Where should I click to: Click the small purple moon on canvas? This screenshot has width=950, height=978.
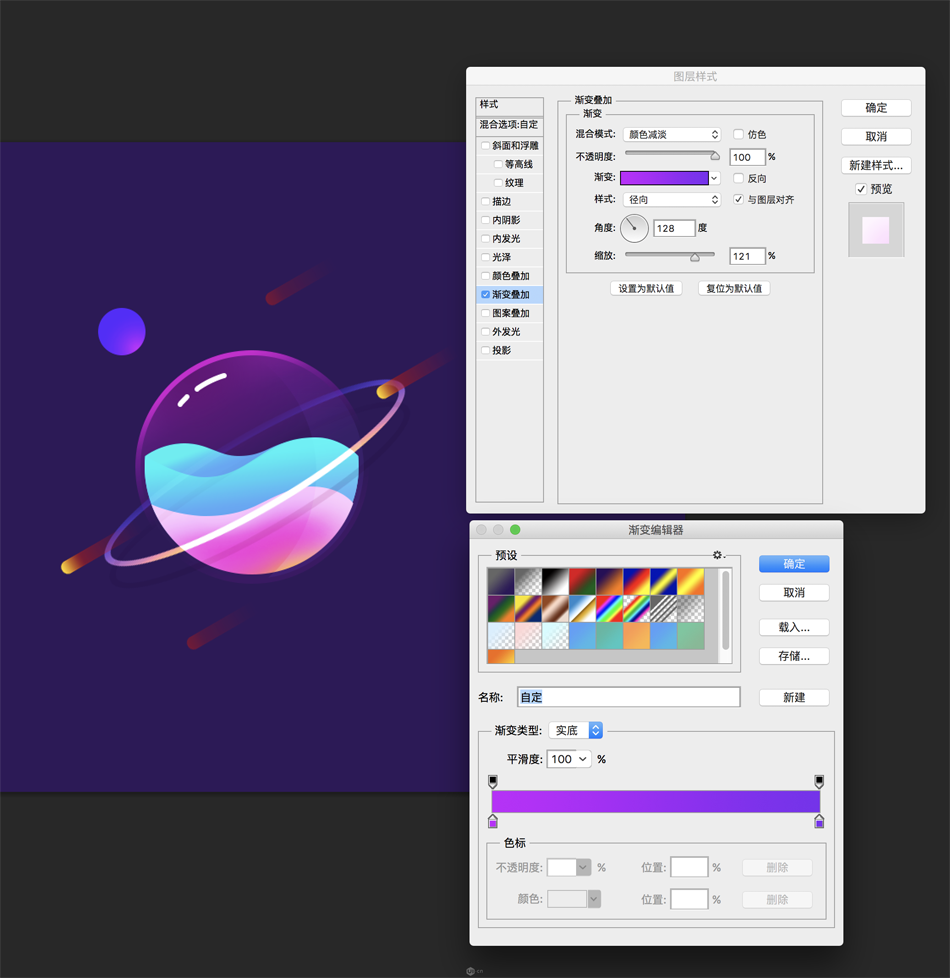(122, 331)
